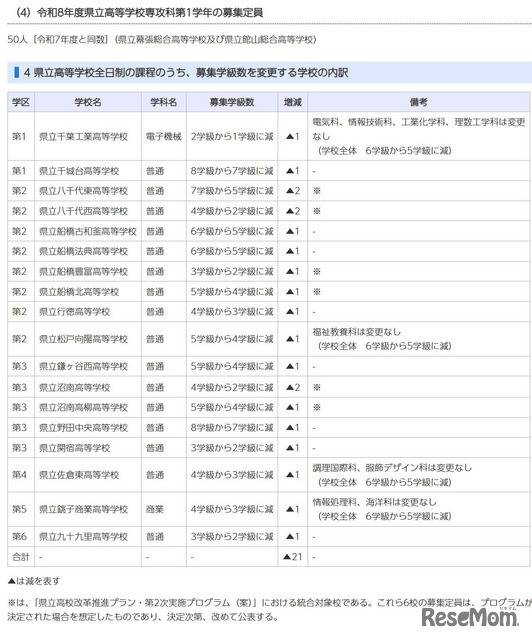The height and width of the screenshot is (640, 532).
Task: Click the 県立船橋北高等学校 cell
Action: tap(88, 291)
